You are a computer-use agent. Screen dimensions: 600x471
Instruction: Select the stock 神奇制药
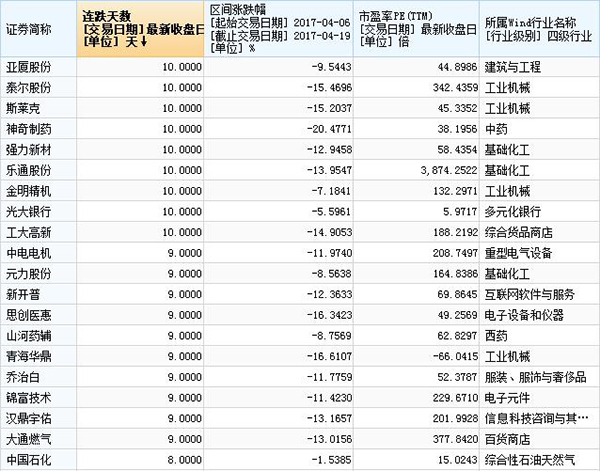[x=28, y=129]
